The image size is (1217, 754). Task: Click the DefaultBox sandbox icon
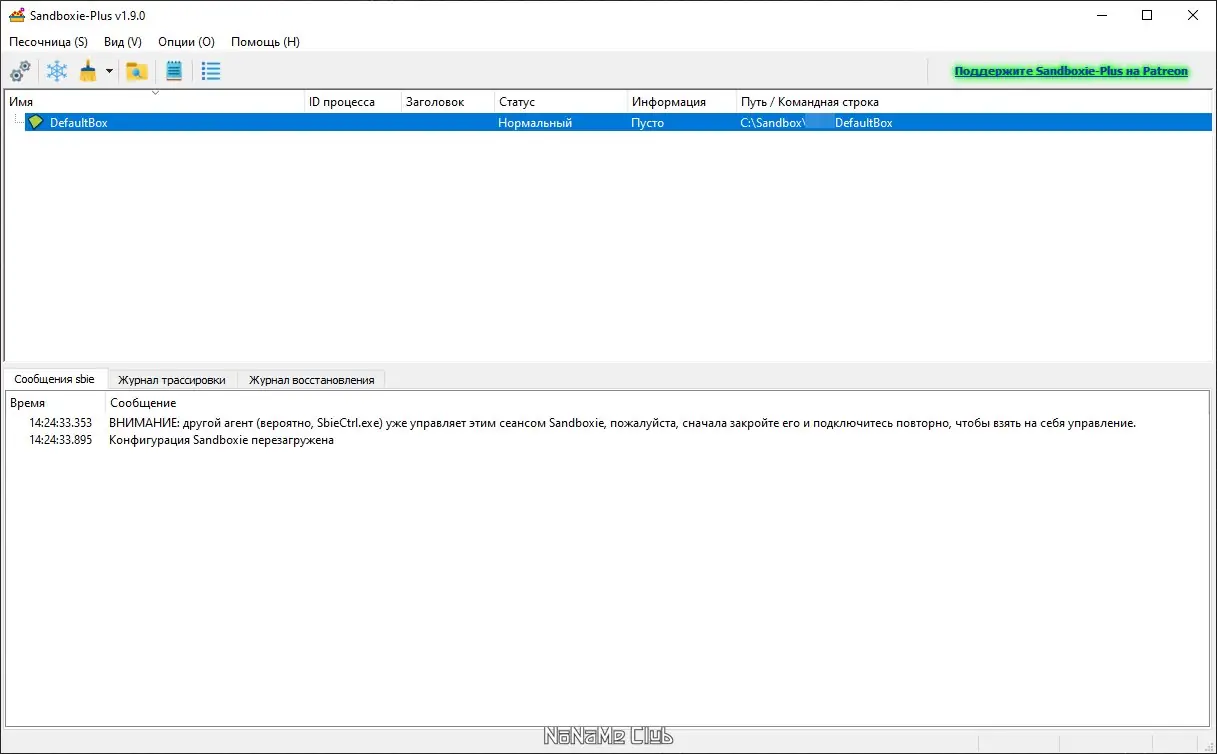(36, 122)
